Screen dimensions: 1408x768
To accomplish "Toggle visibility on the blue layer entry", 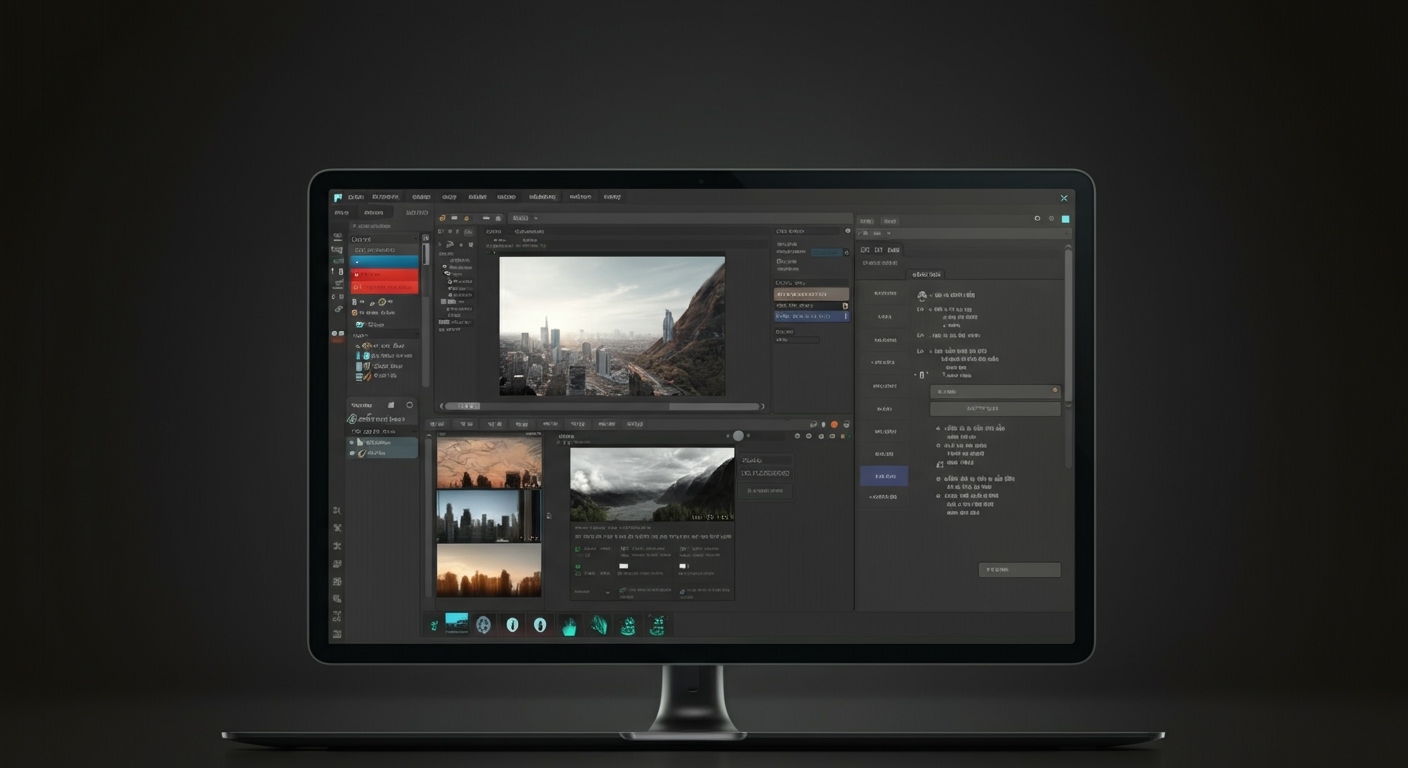I will coord(355,262).
